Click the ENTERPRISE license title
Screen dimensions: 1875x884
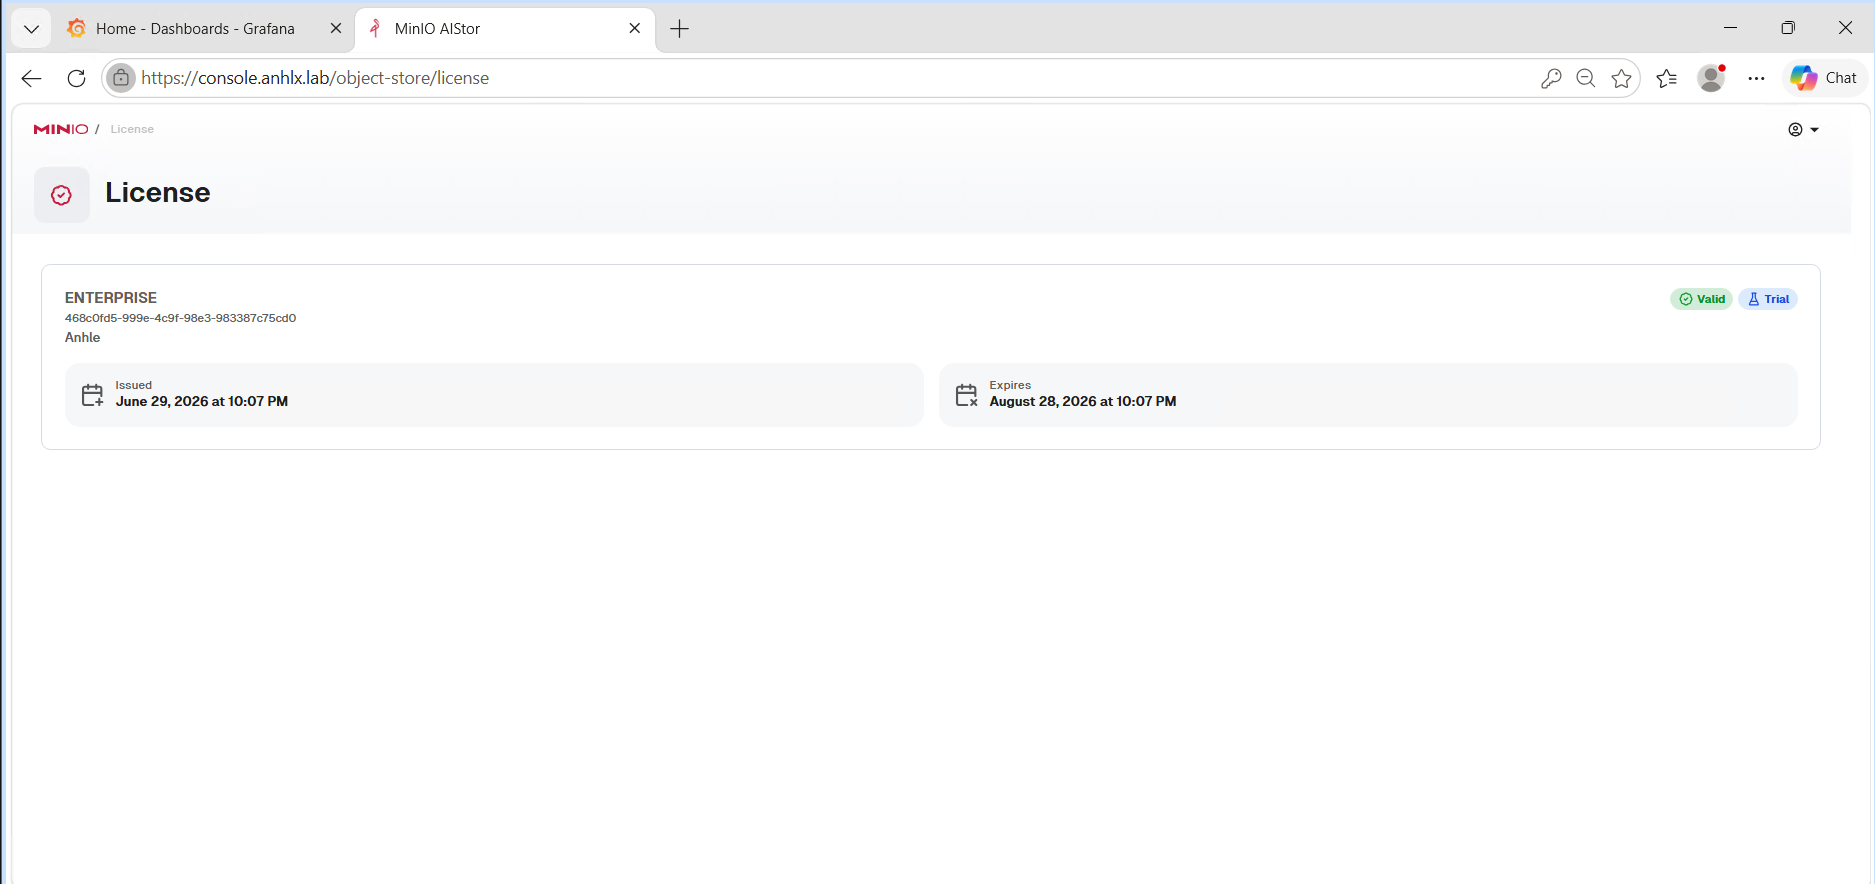[x=111, y=298]
